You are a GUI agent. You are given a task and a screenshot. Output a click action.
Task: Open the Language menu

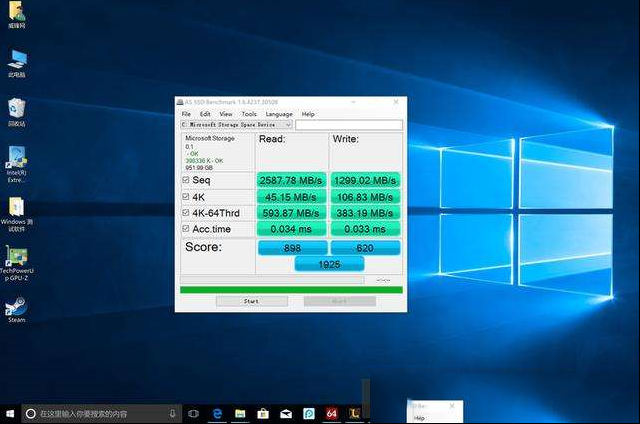279,114
